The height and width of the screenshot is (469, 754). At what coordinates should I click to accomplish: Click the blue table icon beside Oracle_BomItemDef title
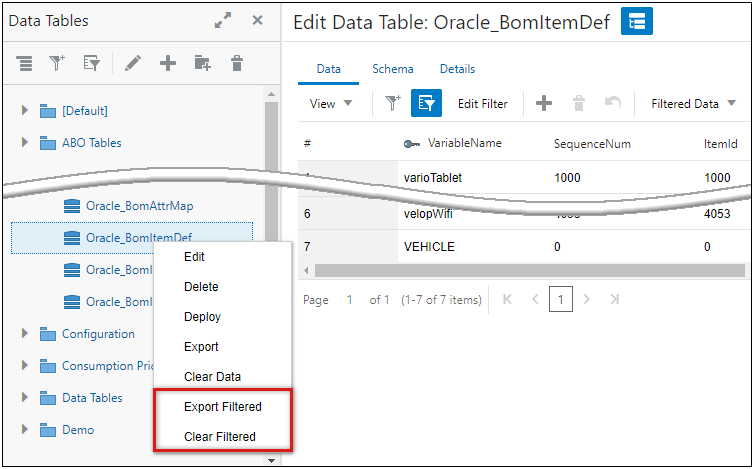coord(637,21)
